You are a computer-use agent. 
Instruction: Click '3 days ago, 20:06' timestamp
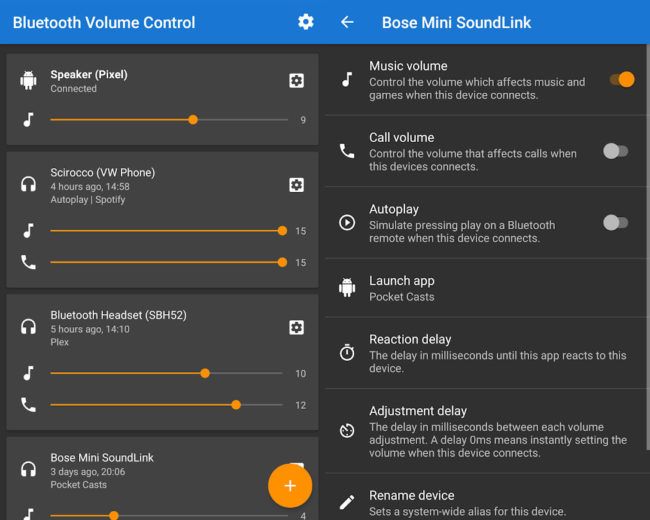point(88,472)
